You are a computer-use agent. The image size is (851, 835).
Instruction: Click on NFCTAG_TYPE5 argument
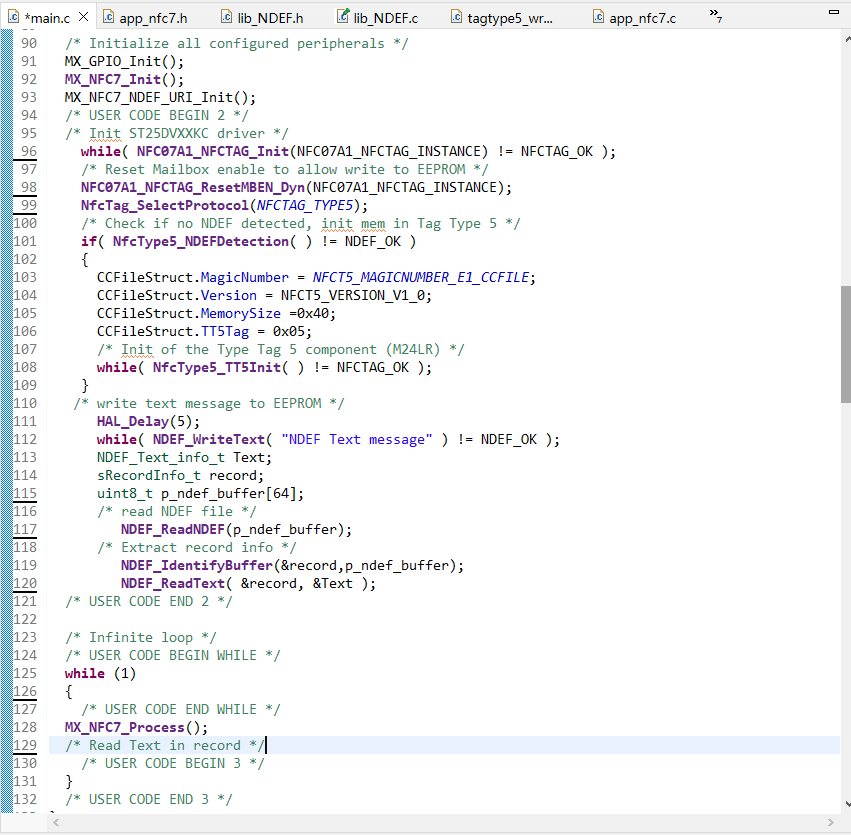304,206
